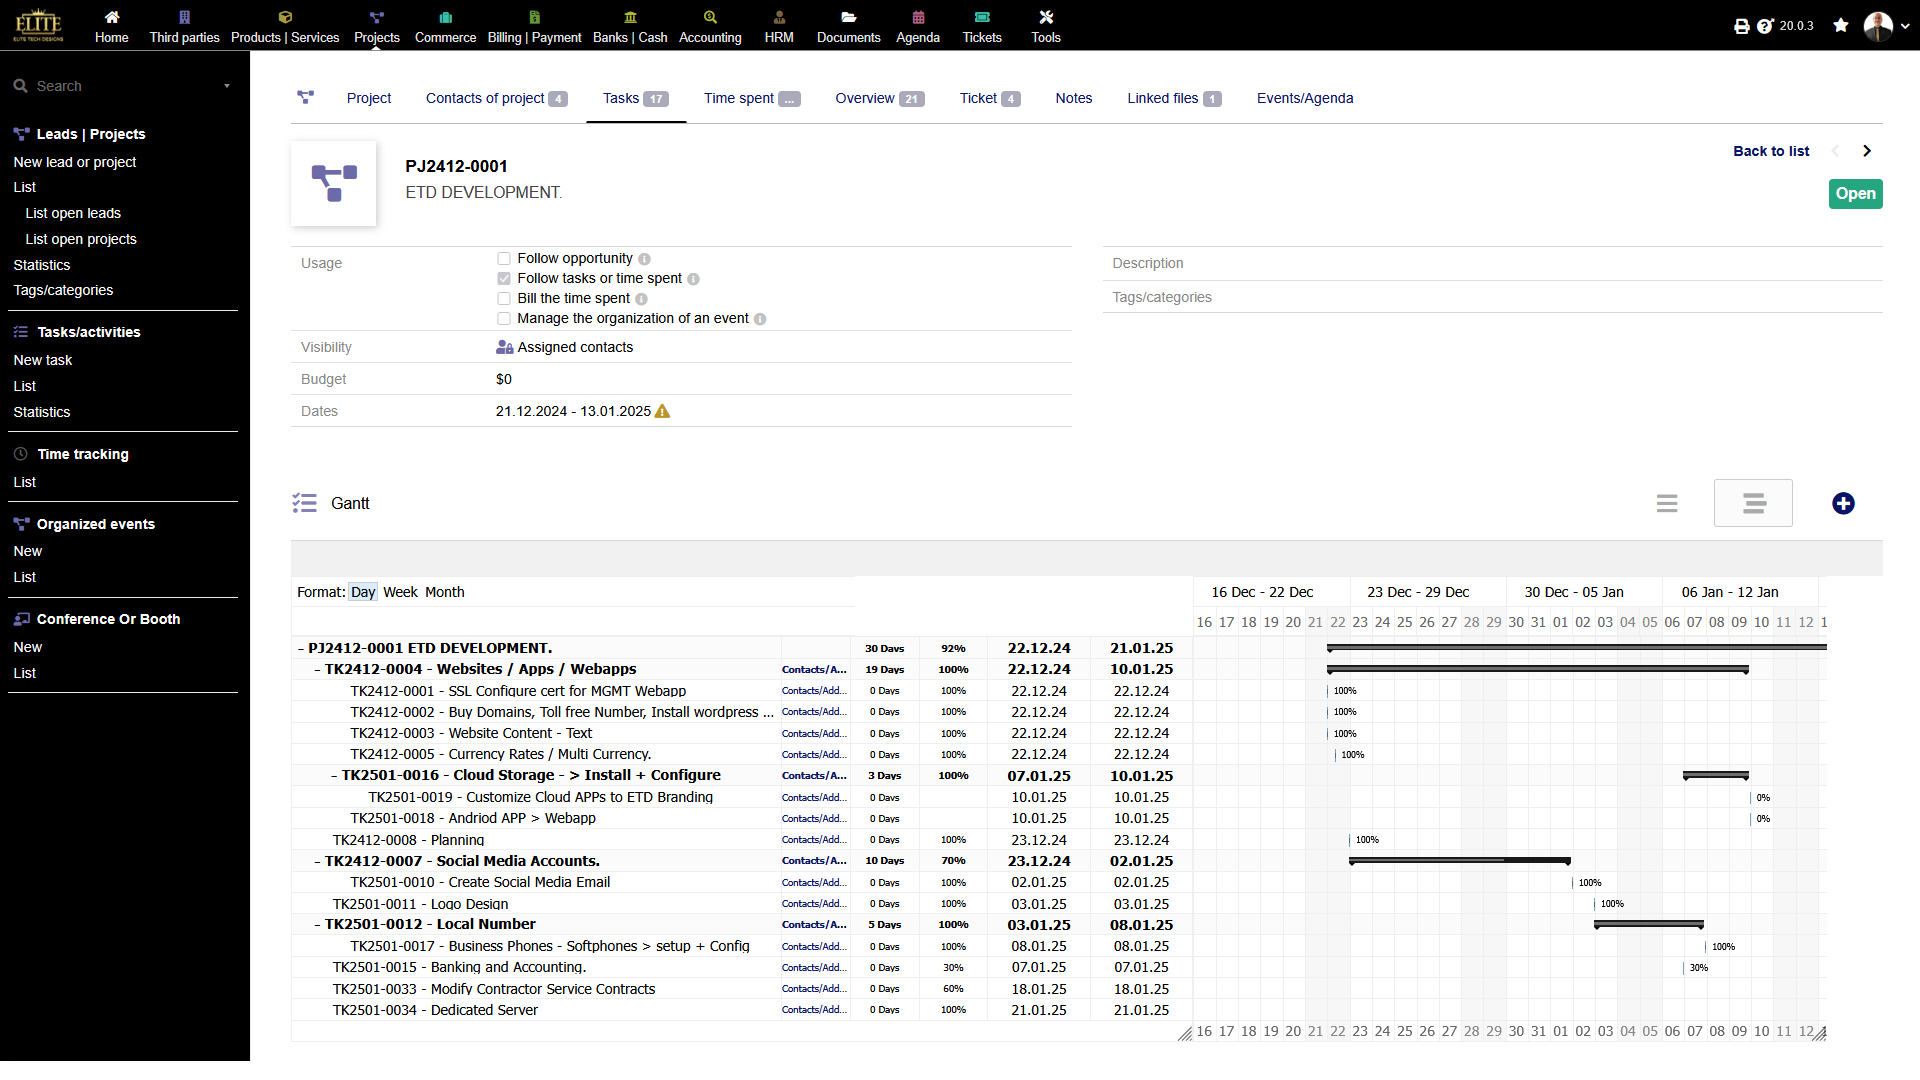Click the TK2412-0007 Social Media Gantt progress bar
Image resolution: width=1920 pixels, height=1080 pixels.
(x=1458, y=860)
